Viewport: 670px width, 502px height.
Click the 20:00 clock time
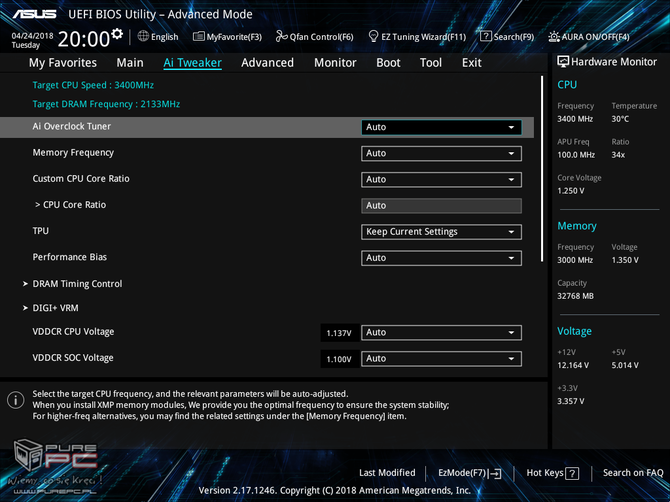click(x=84, y=39)
